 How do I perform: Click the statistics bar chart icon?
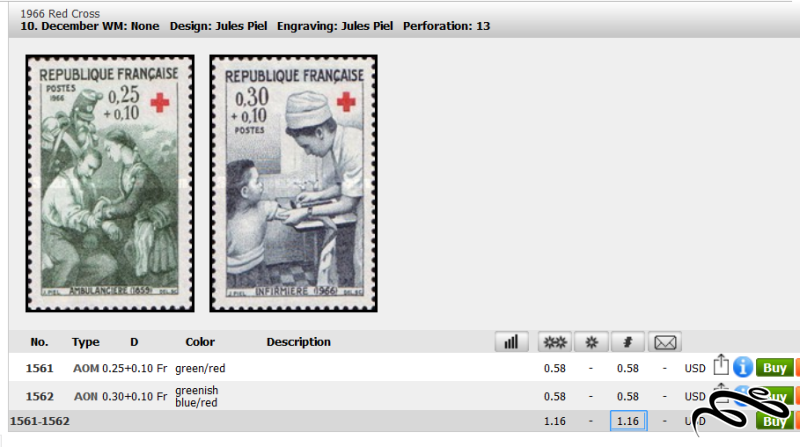click(x=511, y=342)
